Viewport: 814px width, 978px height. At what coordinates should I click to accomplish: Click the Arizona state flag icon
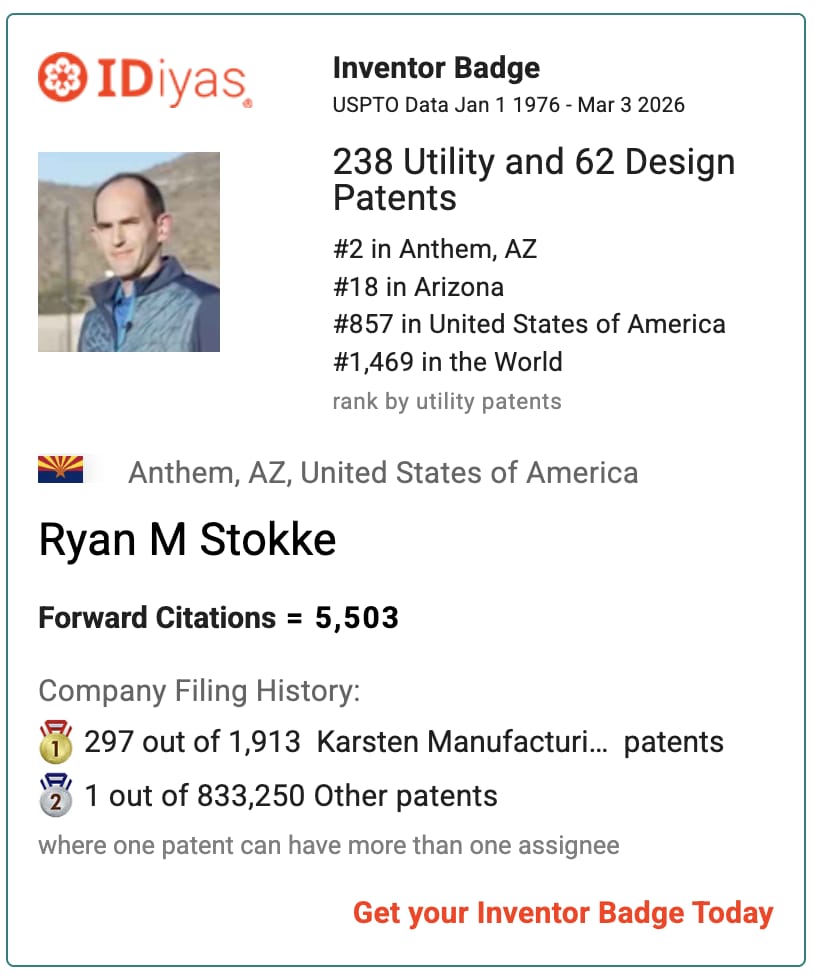click(x=60, y=470)
